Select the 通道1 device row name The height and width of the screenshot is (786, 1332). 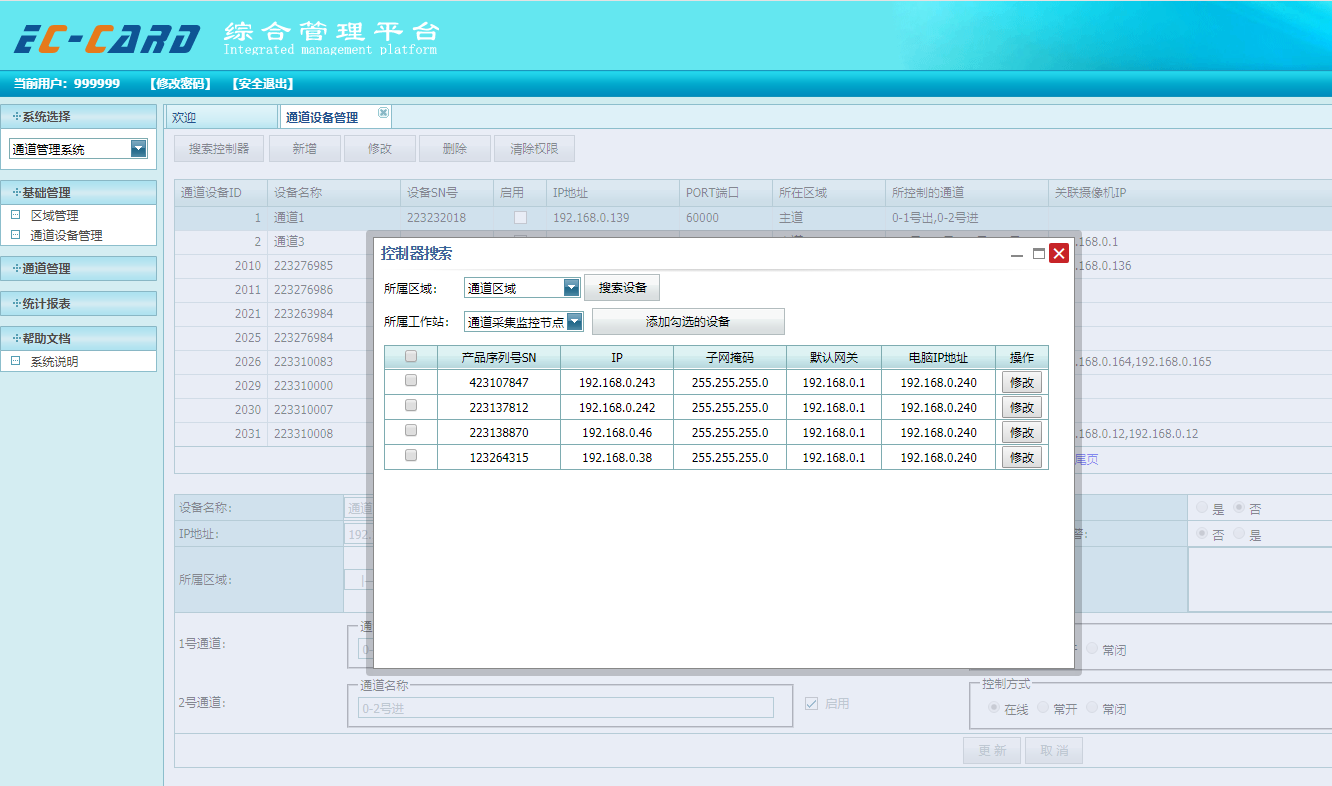coord(289,218)
